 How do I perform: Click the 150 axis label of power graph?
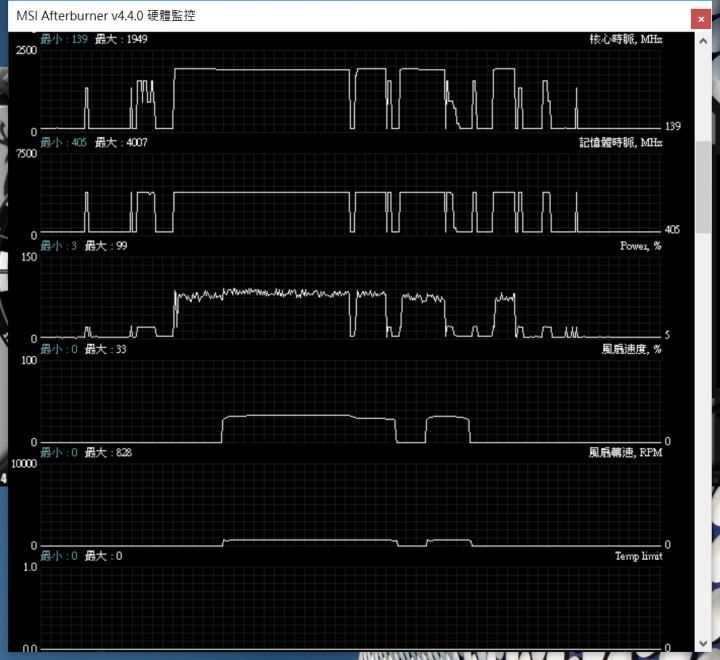[x=29, y=257]
